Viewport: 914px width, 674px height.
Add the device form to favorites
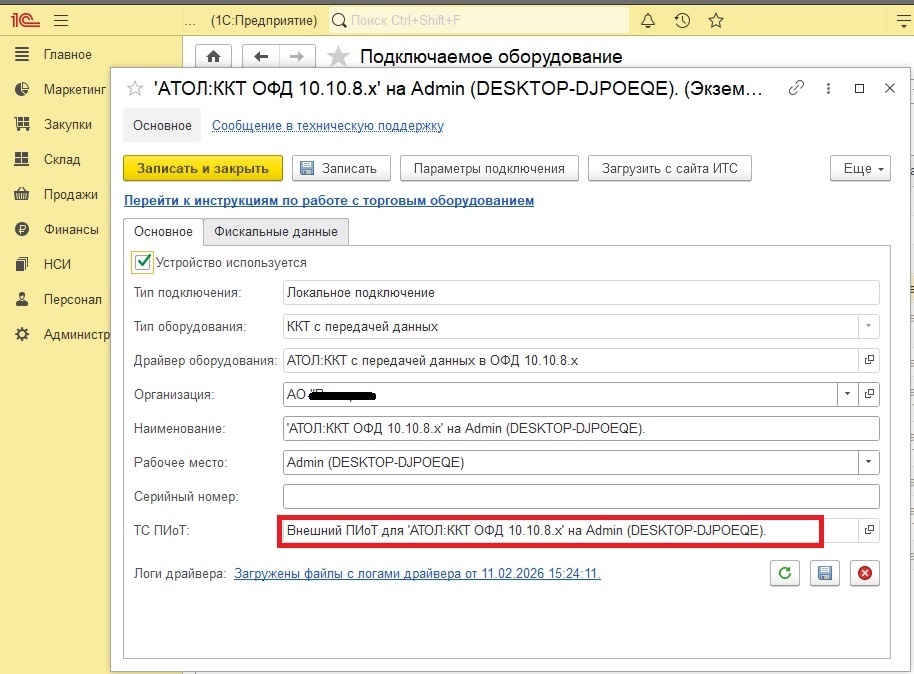pos(135,89)
